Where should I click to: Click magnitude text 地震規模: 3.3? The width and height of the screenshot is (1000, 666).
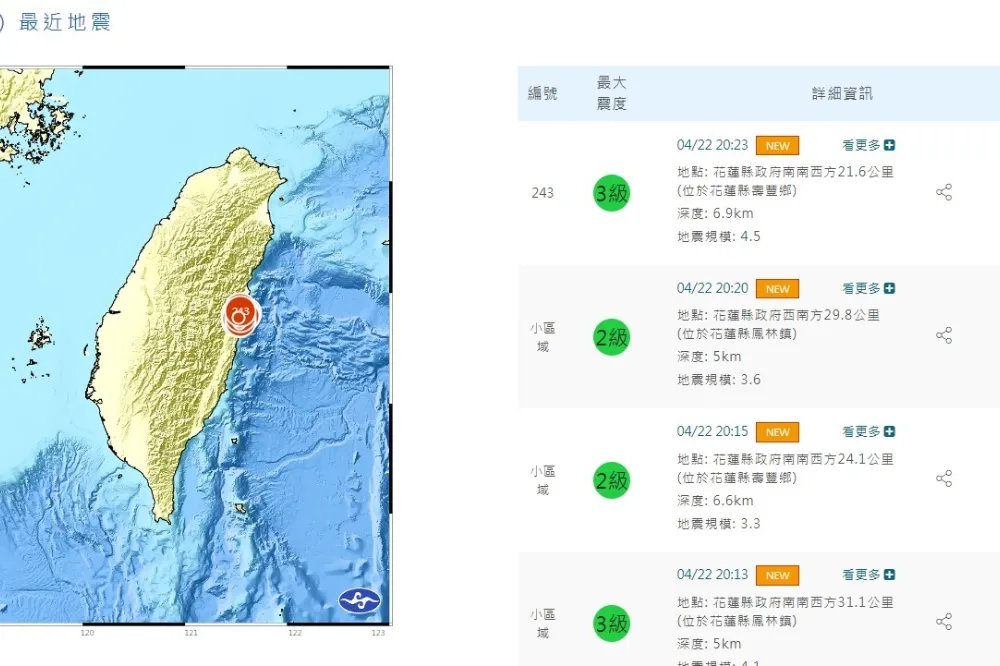coord(719,524)
